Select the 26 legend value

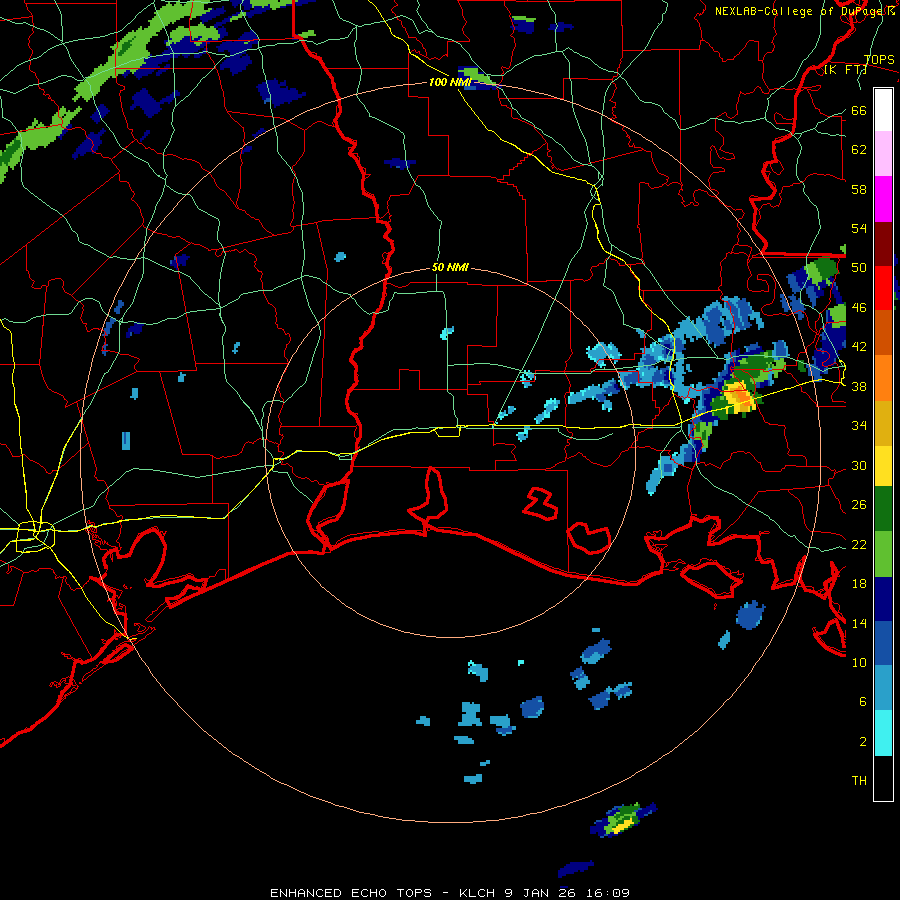(x=859, y=505)
